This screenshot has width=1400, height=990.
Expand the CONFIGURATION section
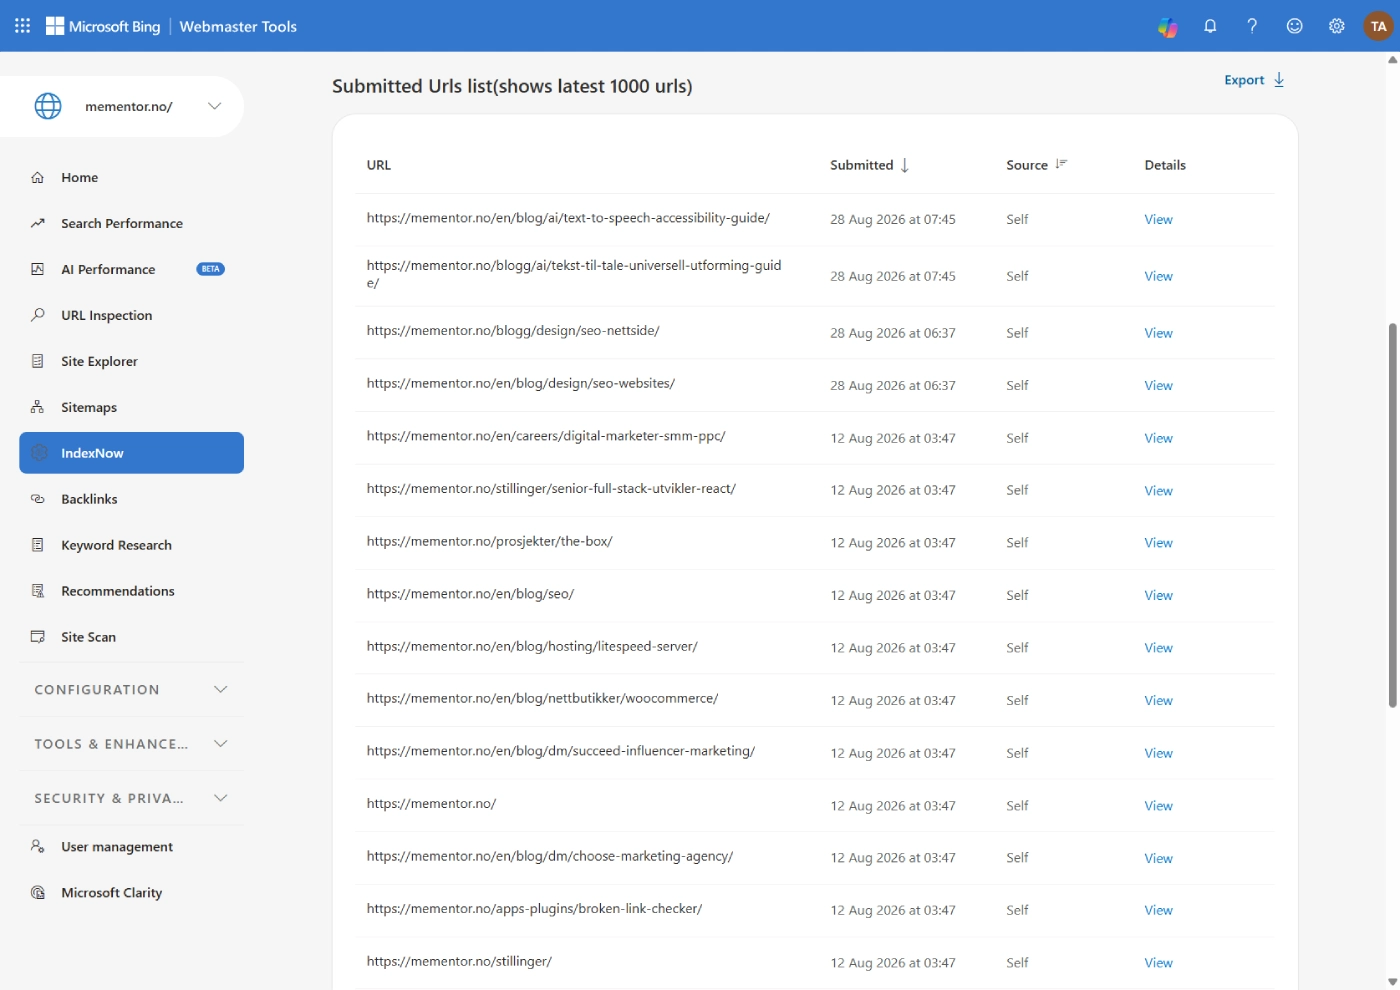pyautogui.click(x=131, y=690)
